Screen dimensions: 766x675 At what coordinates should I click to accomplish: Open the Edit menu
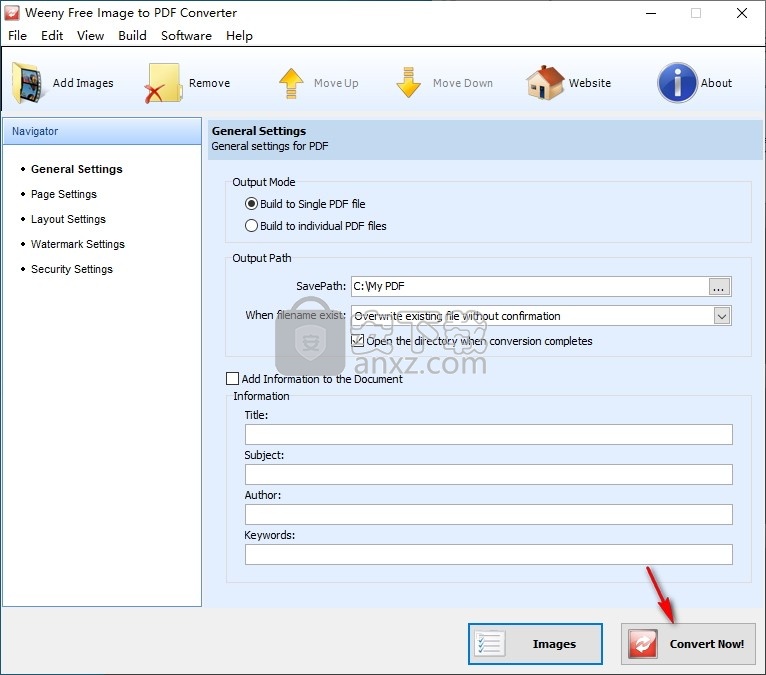pyautogui.click(x=52, y=36)
